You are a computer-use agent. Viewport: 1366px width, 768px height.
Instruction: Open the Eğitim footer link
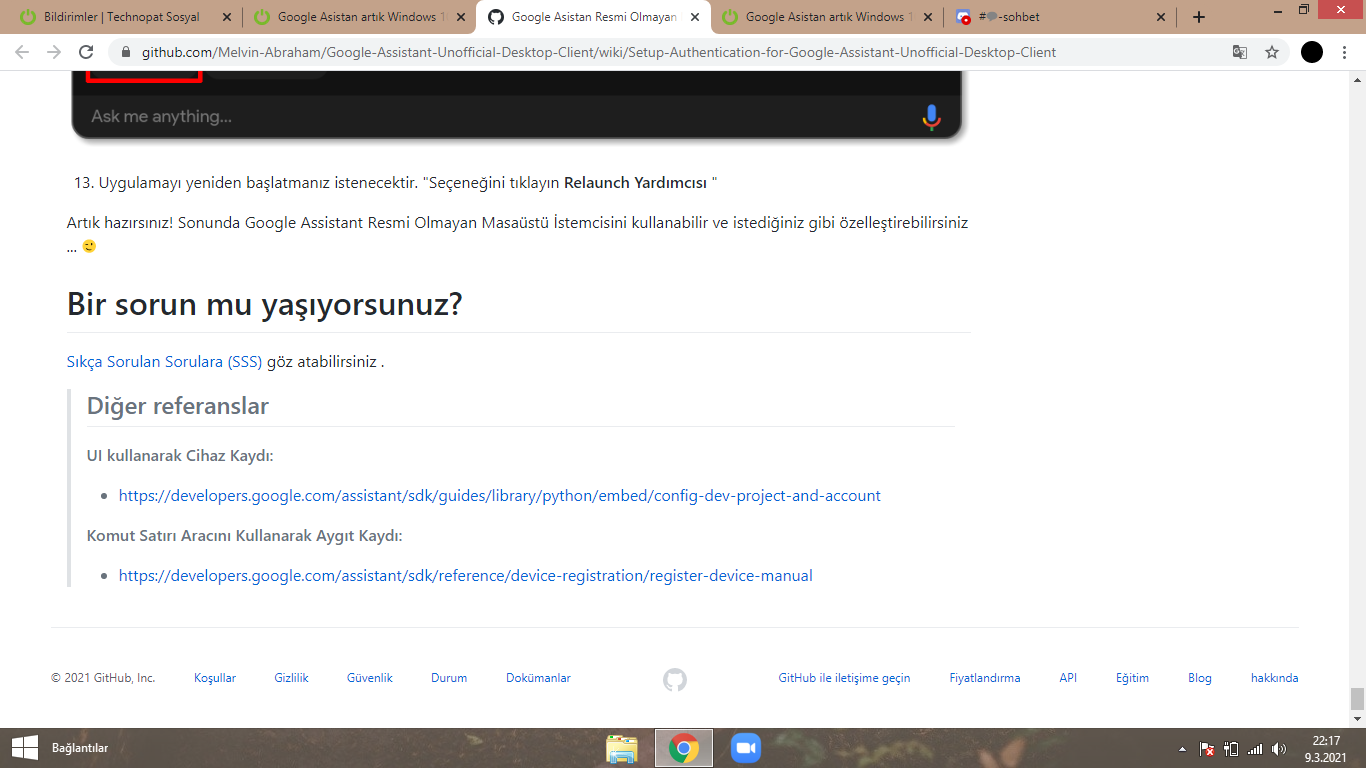tap(1132, 678)
